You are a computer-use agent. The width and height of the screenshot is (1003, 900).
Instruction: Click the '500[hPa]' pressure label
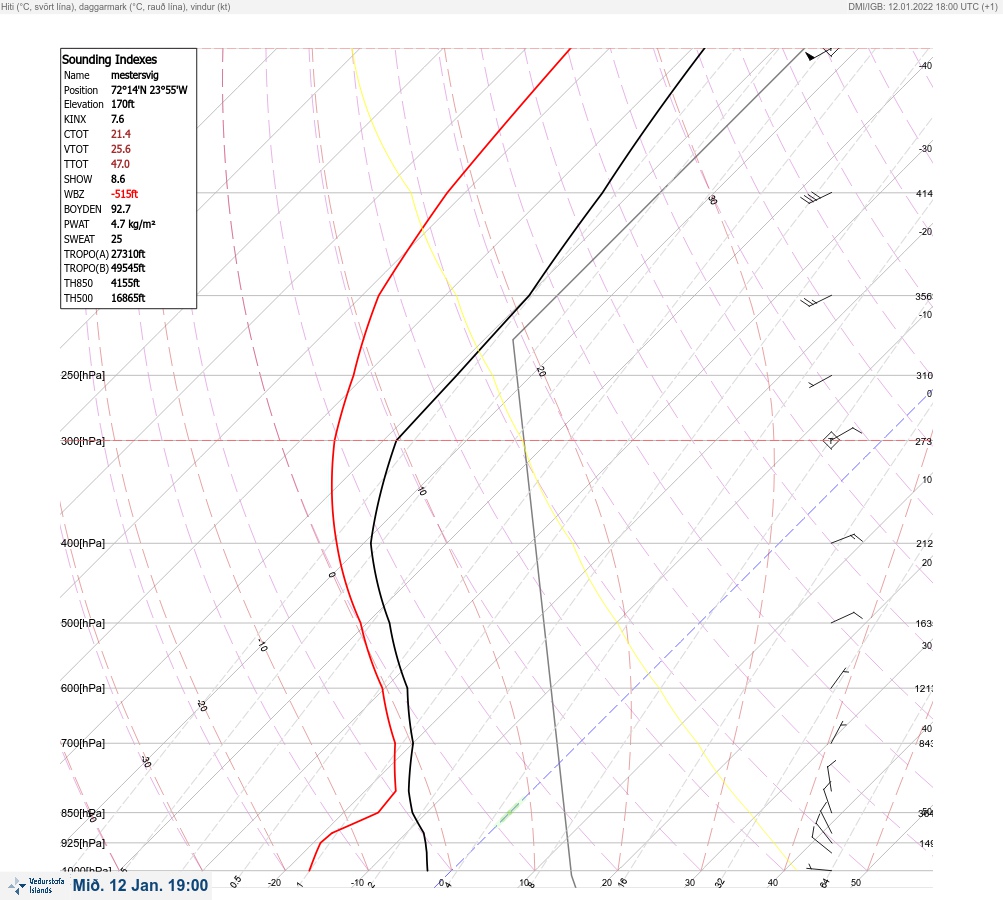(x=83, y=623)
